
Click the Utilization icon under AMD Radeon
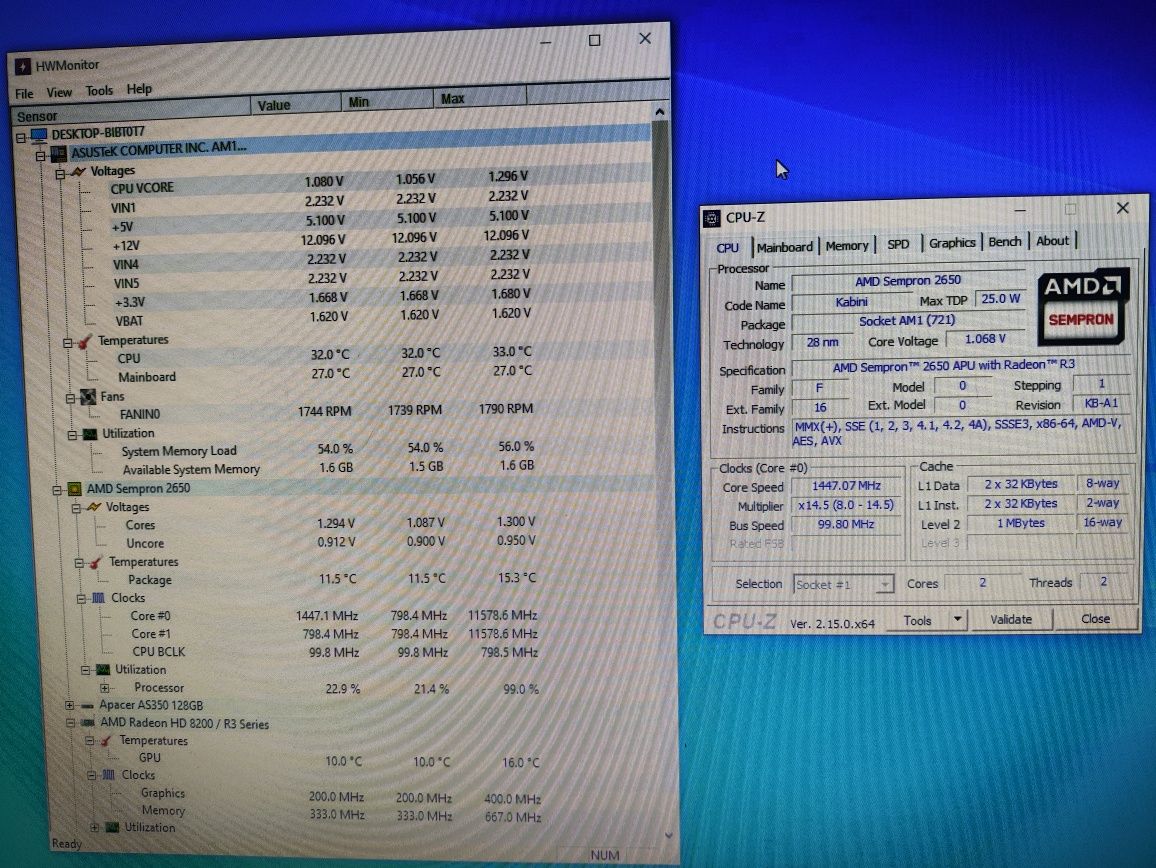point(112,828)
